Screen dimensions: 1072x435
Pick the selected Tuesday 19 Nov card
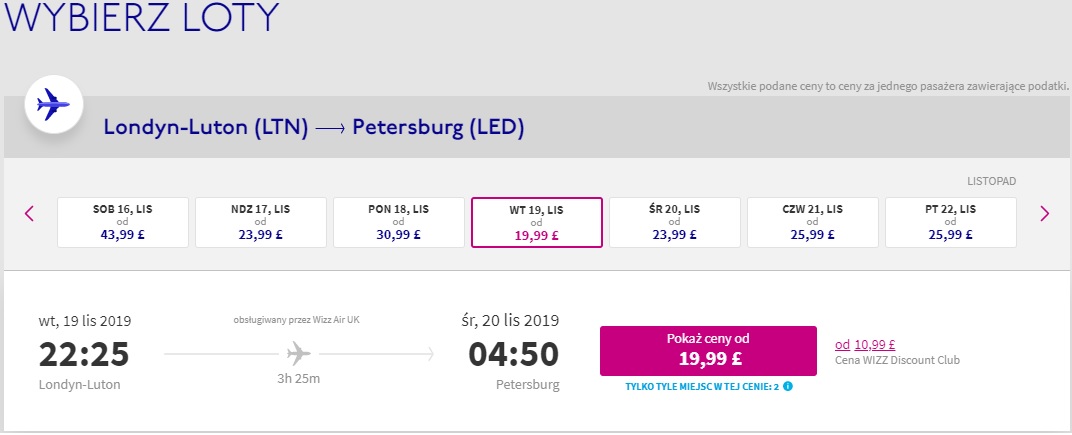click(x=537, y=222)
